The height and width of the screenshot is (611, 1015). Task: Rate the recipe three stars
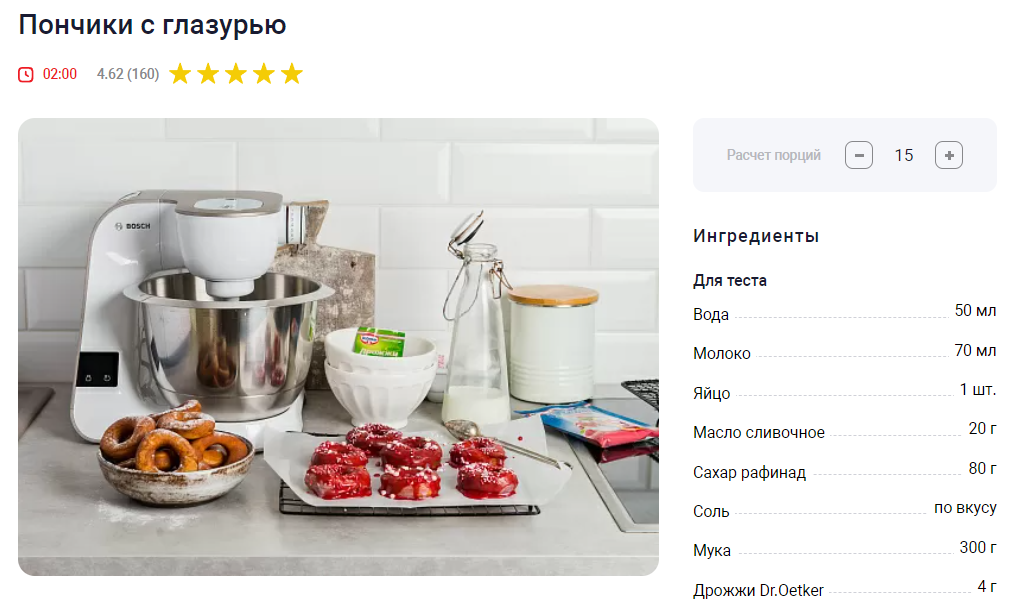[236, 74]
